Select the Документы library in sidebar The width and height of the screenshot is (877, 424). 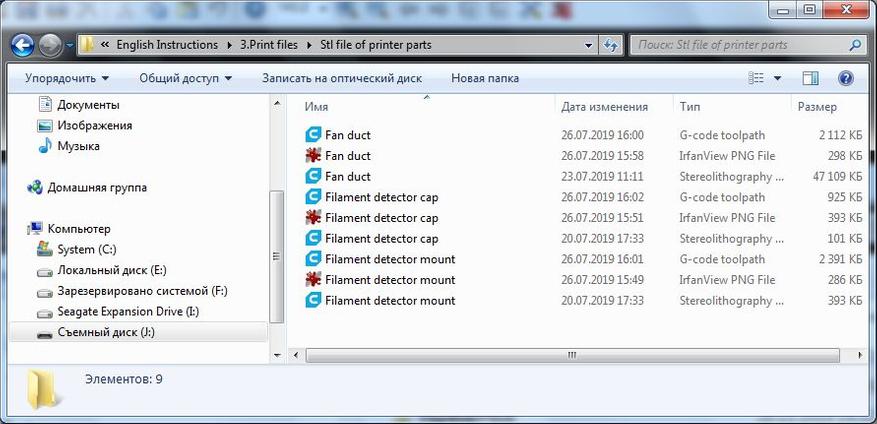88,105
